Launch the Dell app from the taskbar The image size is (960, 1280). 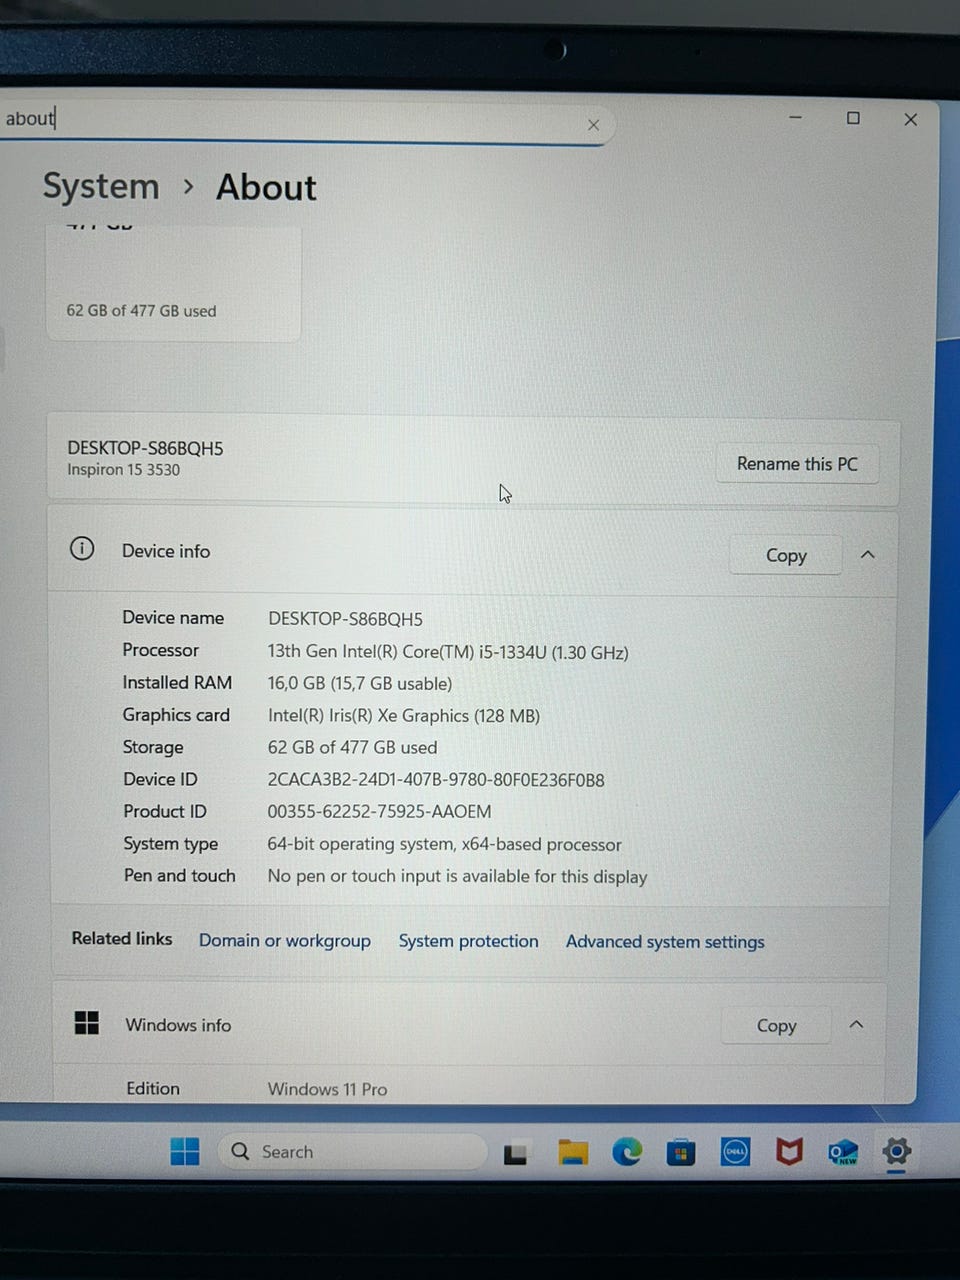(x=735, y=1152)
